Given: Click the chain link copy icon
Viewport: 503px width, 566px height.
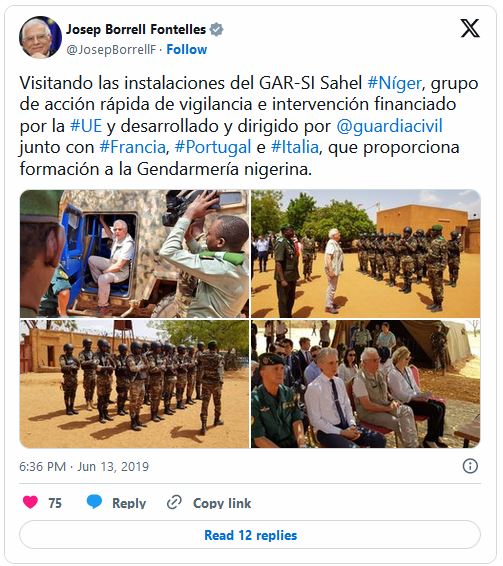Looking at the screenshot, I should click(174, 502).
